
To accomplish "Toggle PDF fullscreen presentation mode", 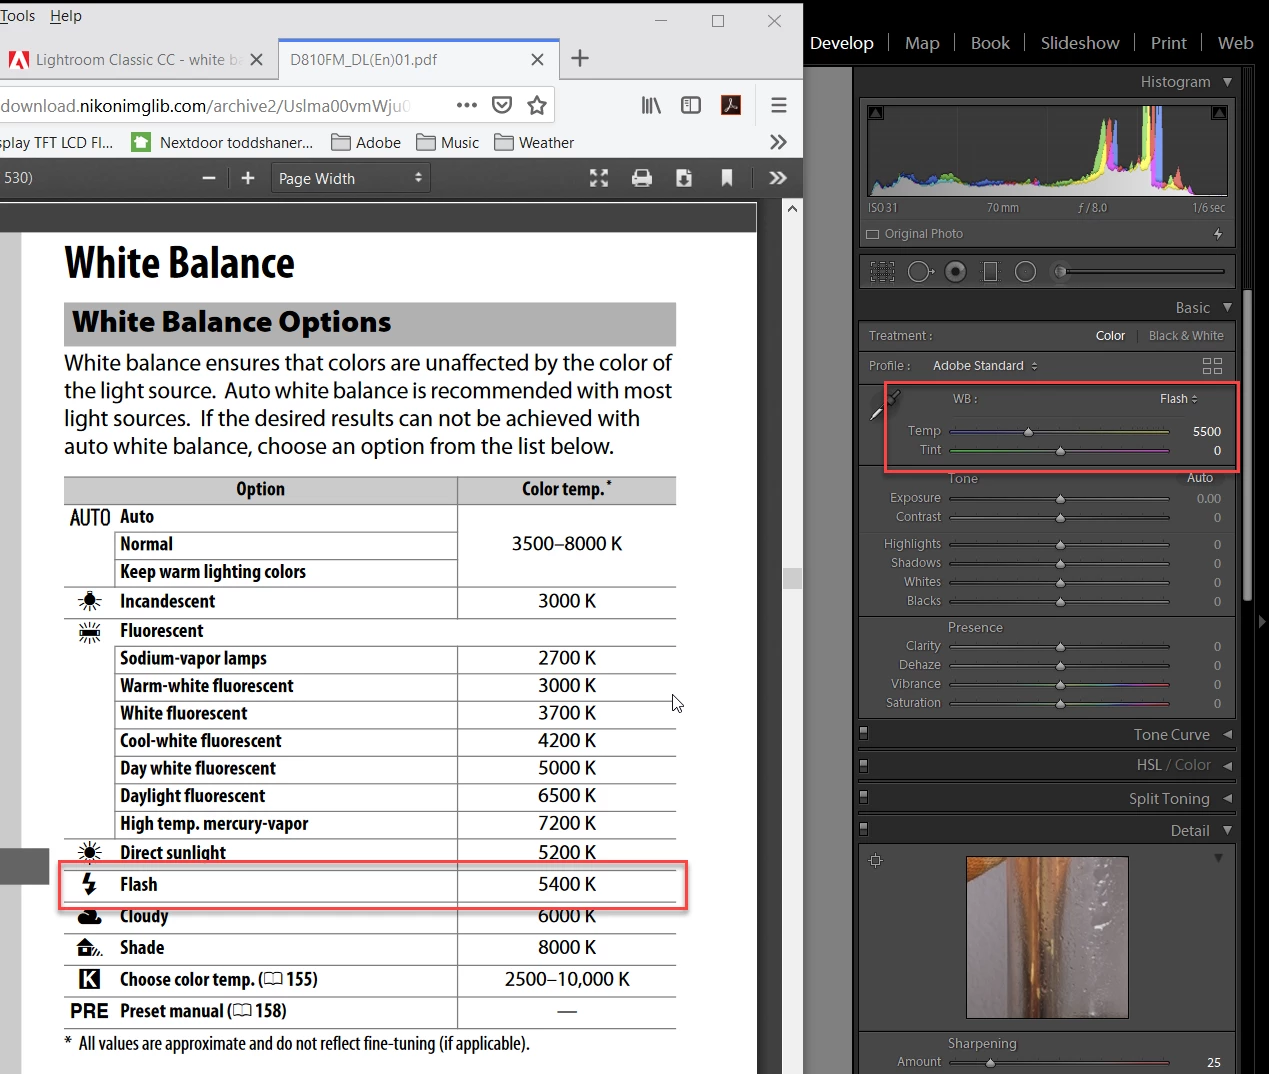I will (599, 178).
